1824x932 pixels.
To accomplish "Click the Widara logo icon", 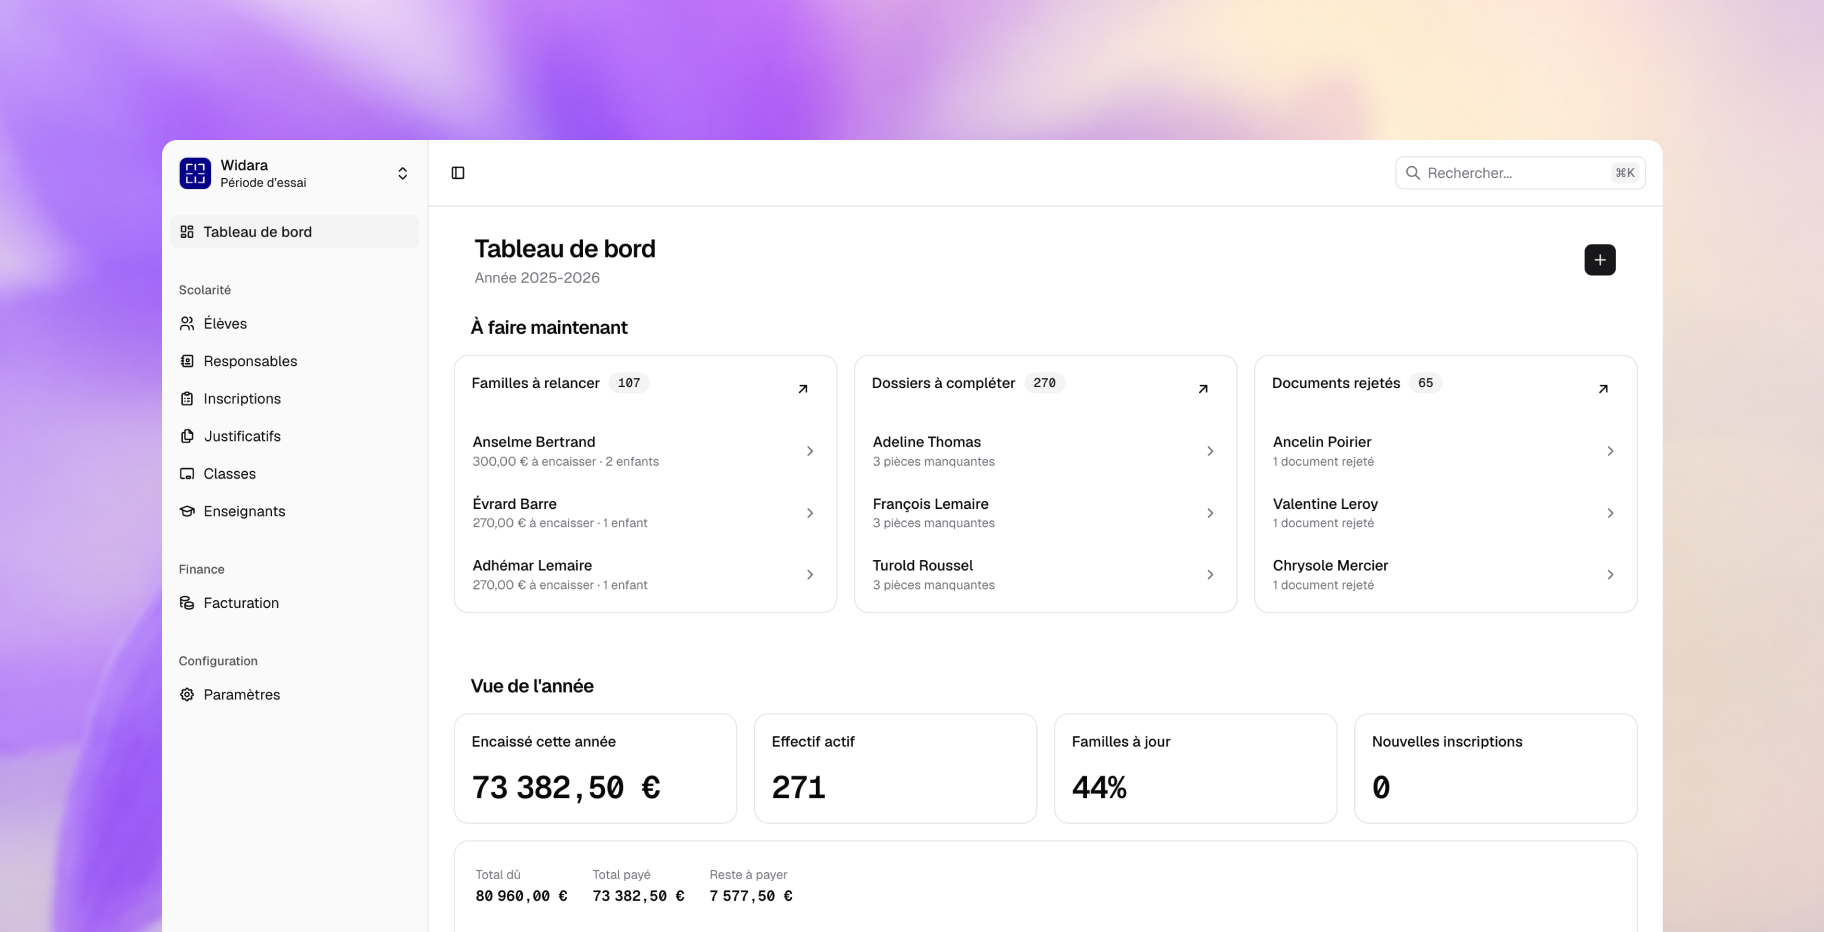I will pyautogui.click(x=195, y=173).
